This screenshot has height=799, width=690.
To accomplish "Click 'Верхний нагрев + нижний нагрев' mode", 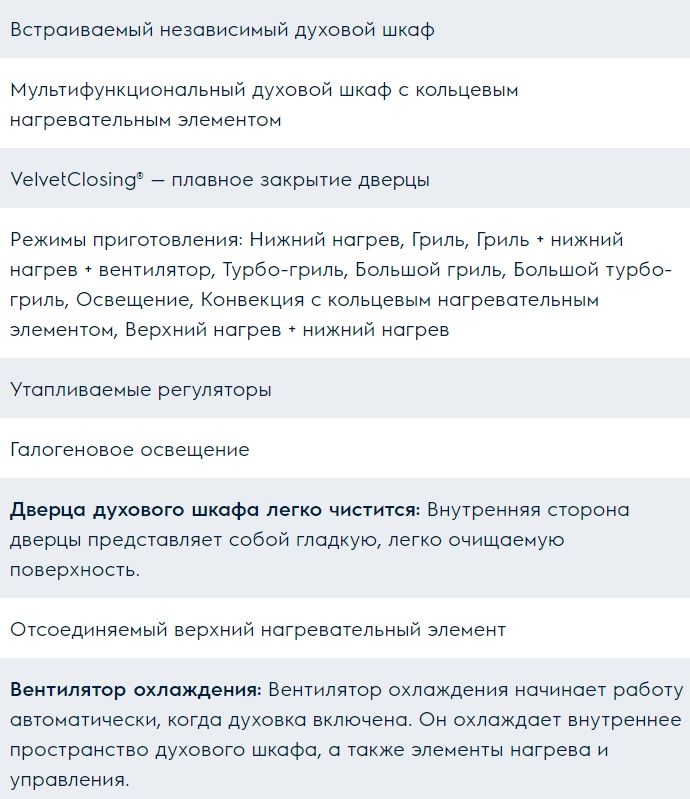I will (x=287, y=330).
